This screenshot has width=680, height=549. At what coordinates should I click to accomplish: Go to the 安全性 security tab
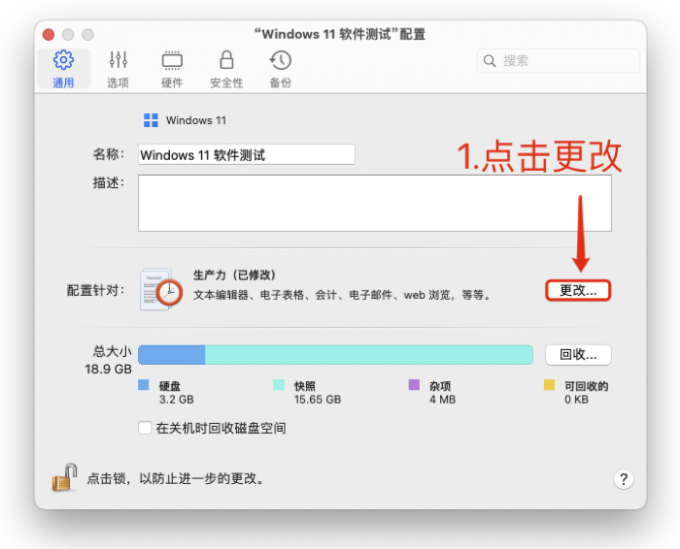click(x=226, y=69)
